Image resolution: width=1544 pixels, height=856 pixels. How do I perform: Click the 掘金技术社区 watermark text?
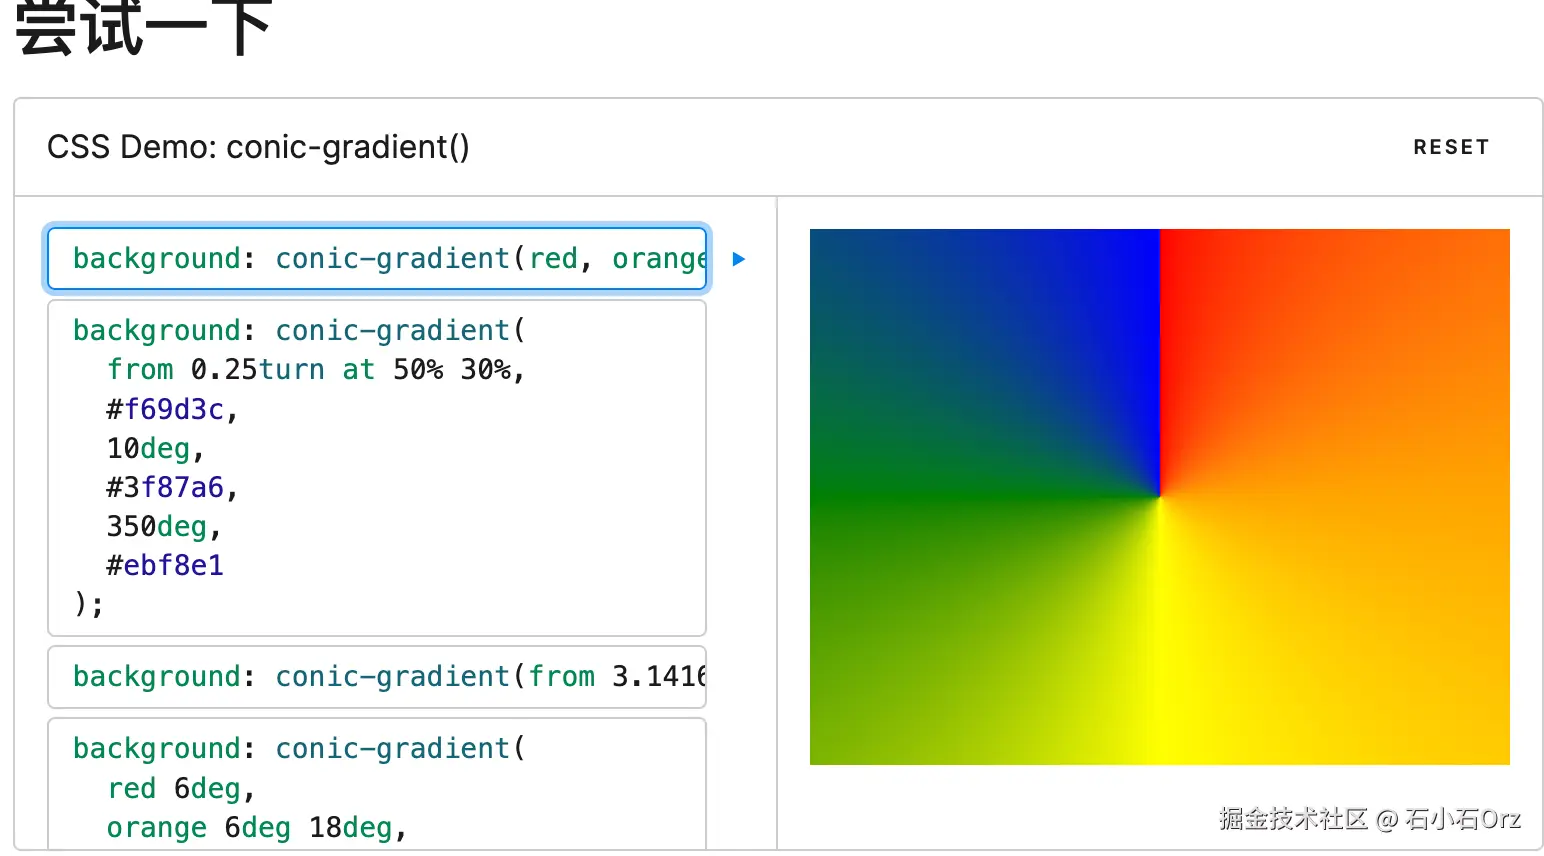pos(1292,819)
